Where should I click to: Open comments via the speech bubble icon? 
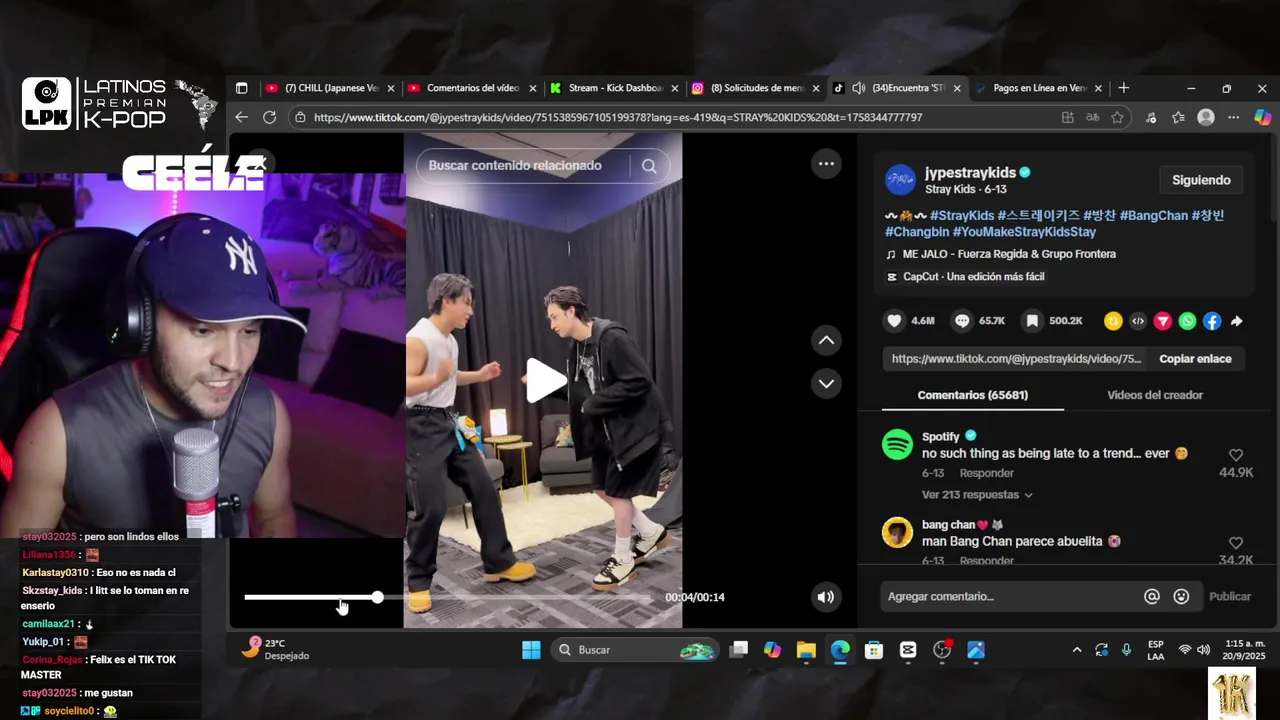click(x=962, y=321)
